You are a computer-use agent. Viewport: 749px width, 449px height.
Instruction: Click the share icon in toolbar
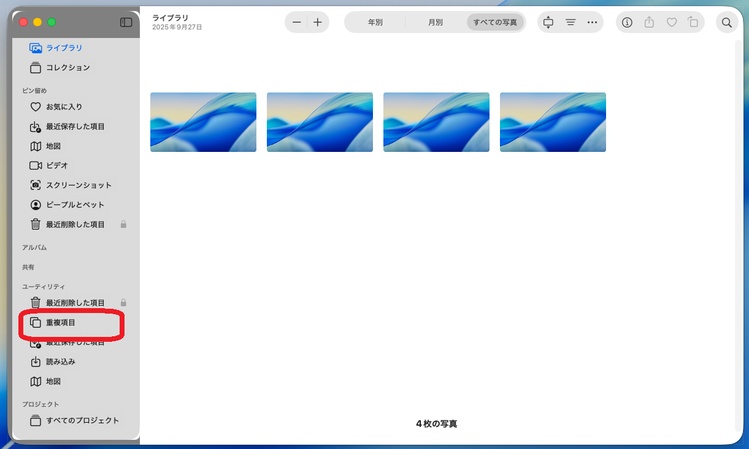click(649, 22)
